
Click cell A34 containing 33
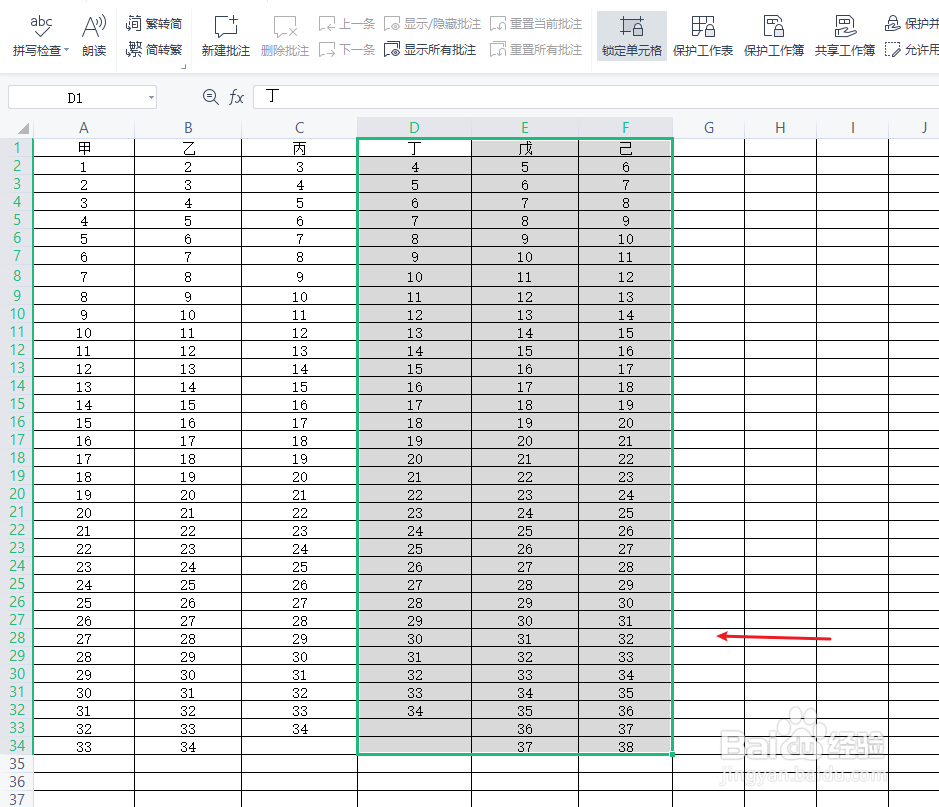pos(84,747)
